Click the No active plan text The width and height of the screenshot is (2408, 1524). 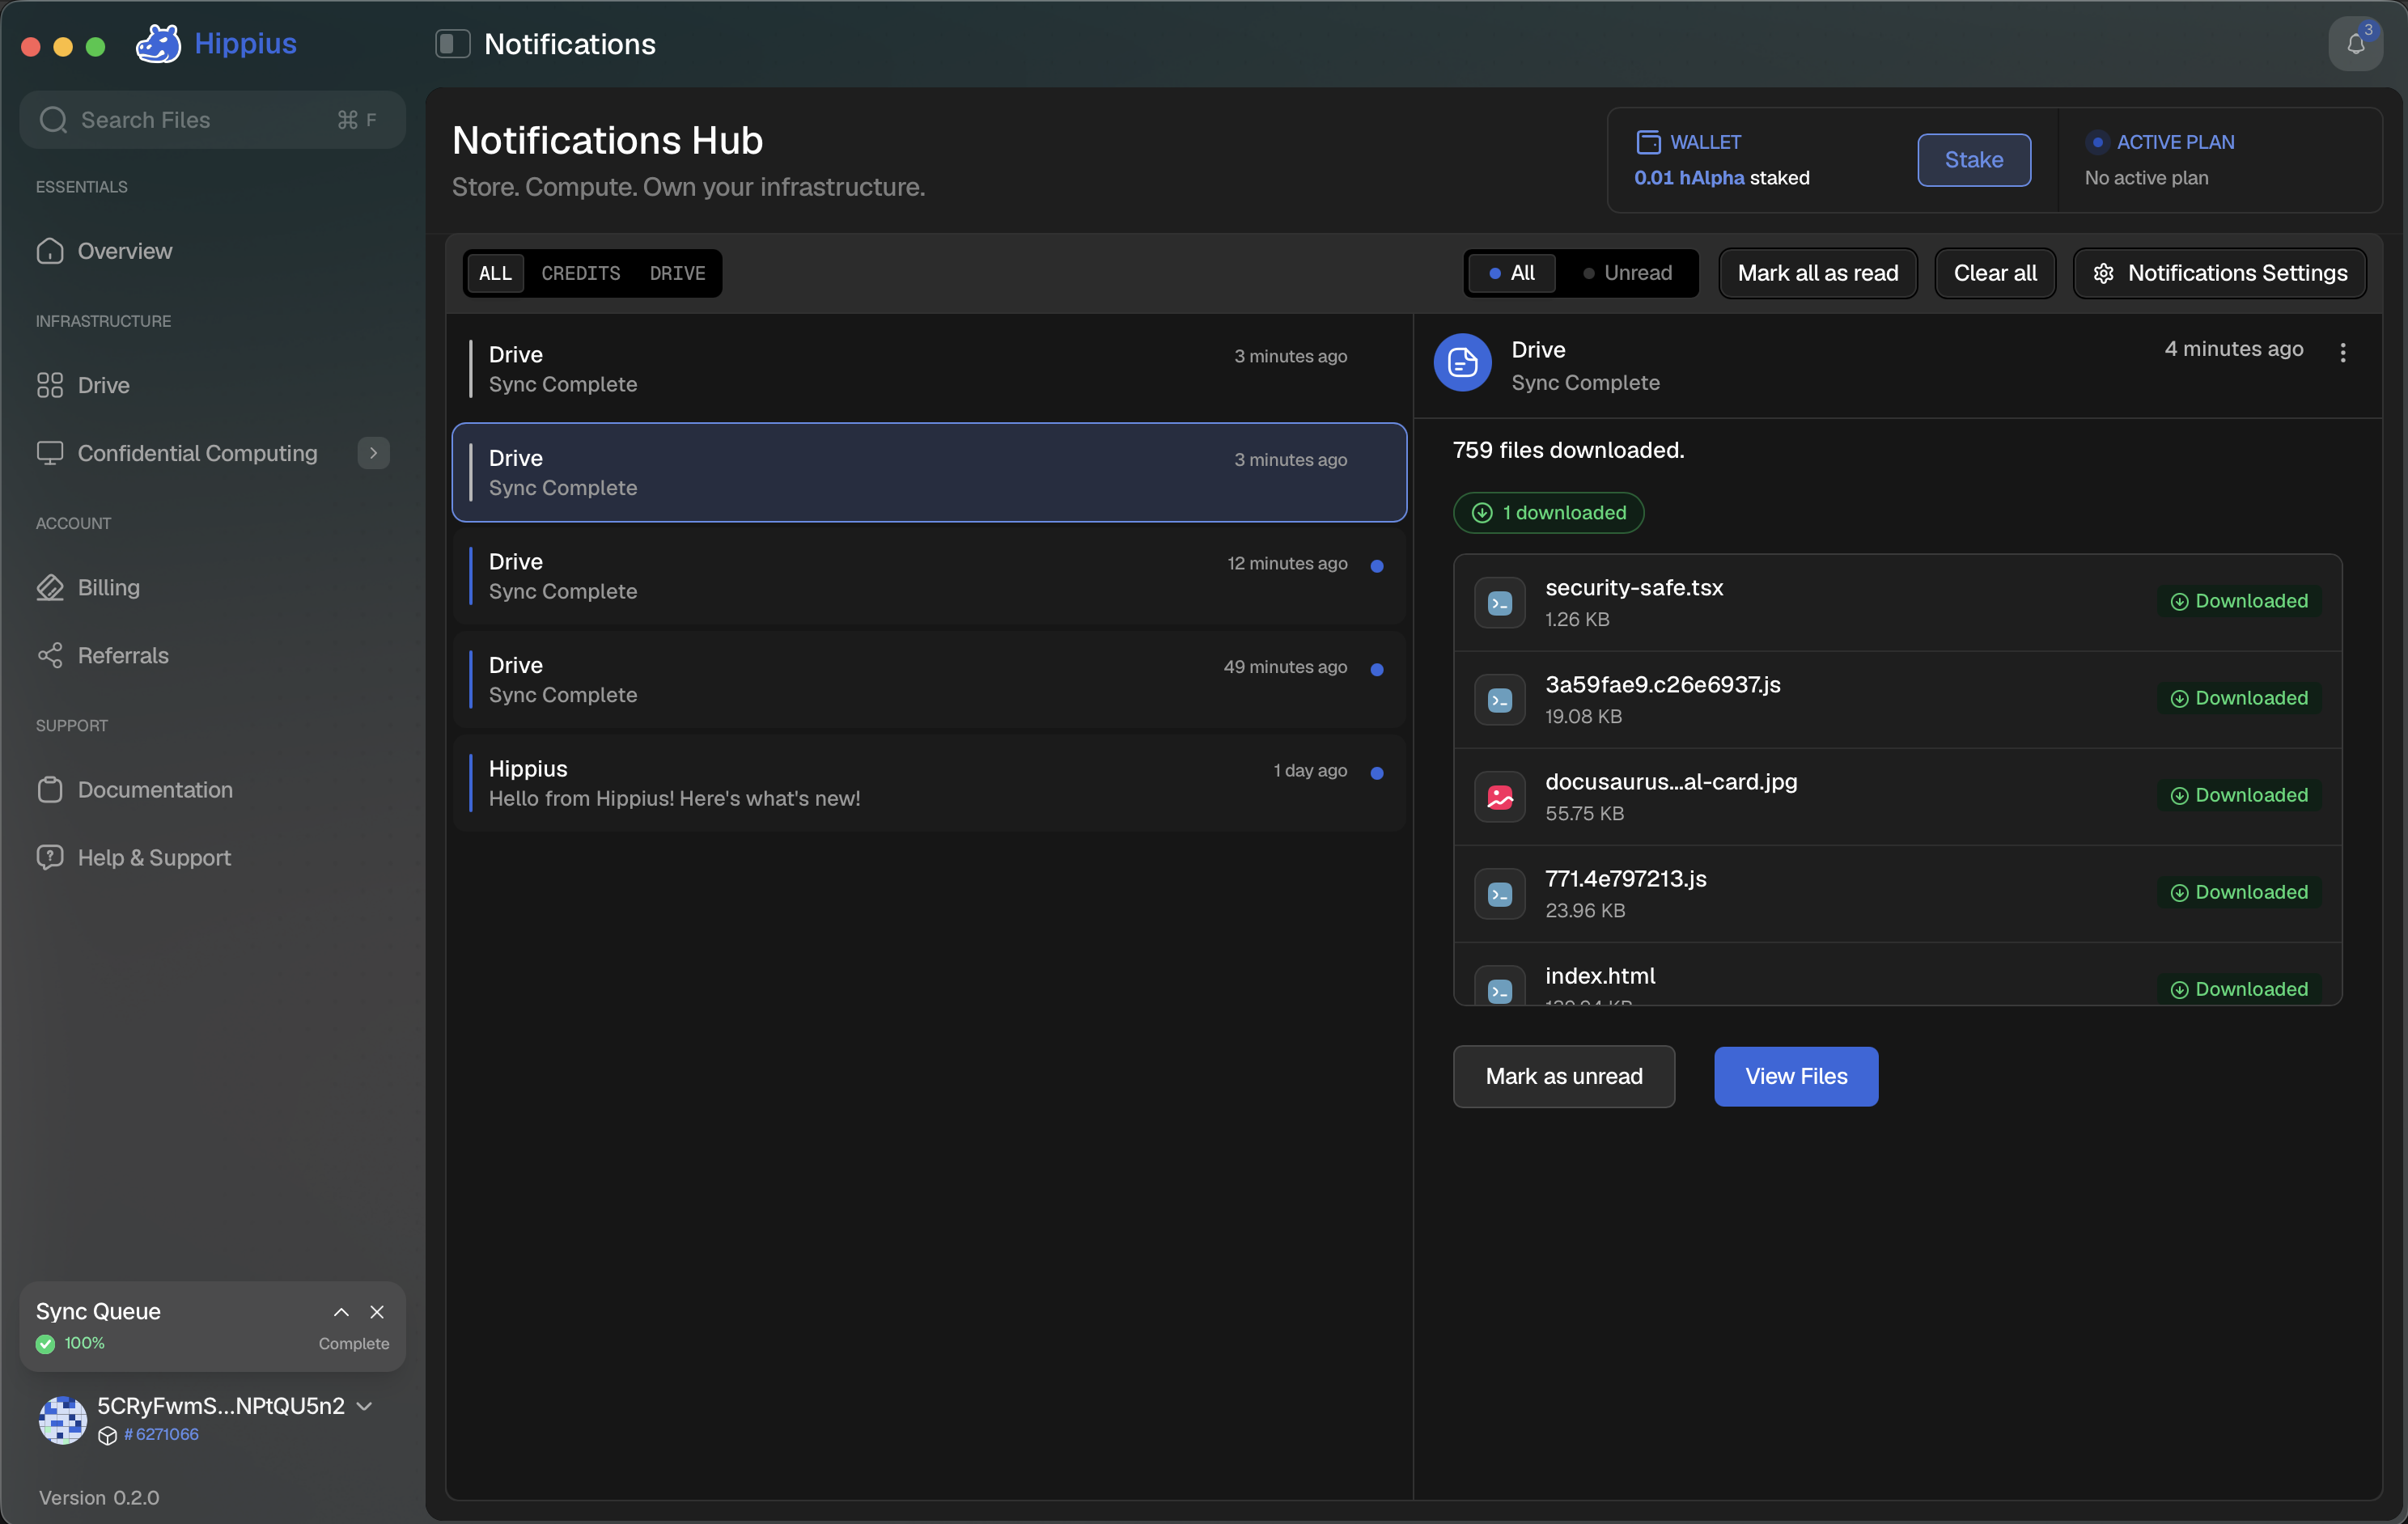point(2146,178)
